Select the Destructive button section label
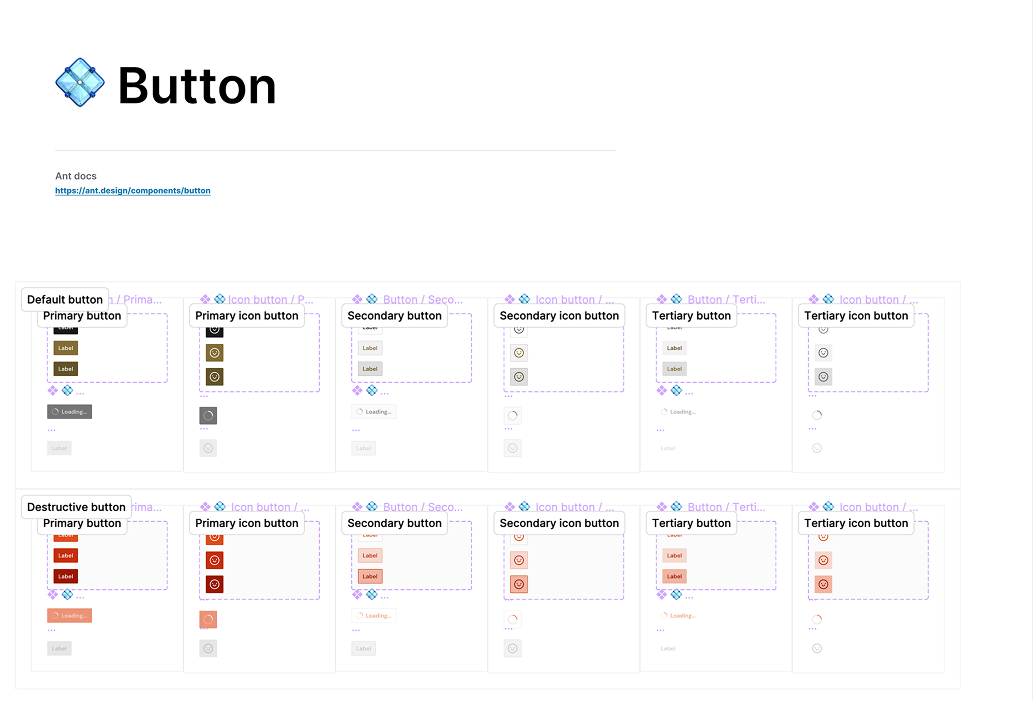This screenshot has height=701, width=1033. [76, 507]
